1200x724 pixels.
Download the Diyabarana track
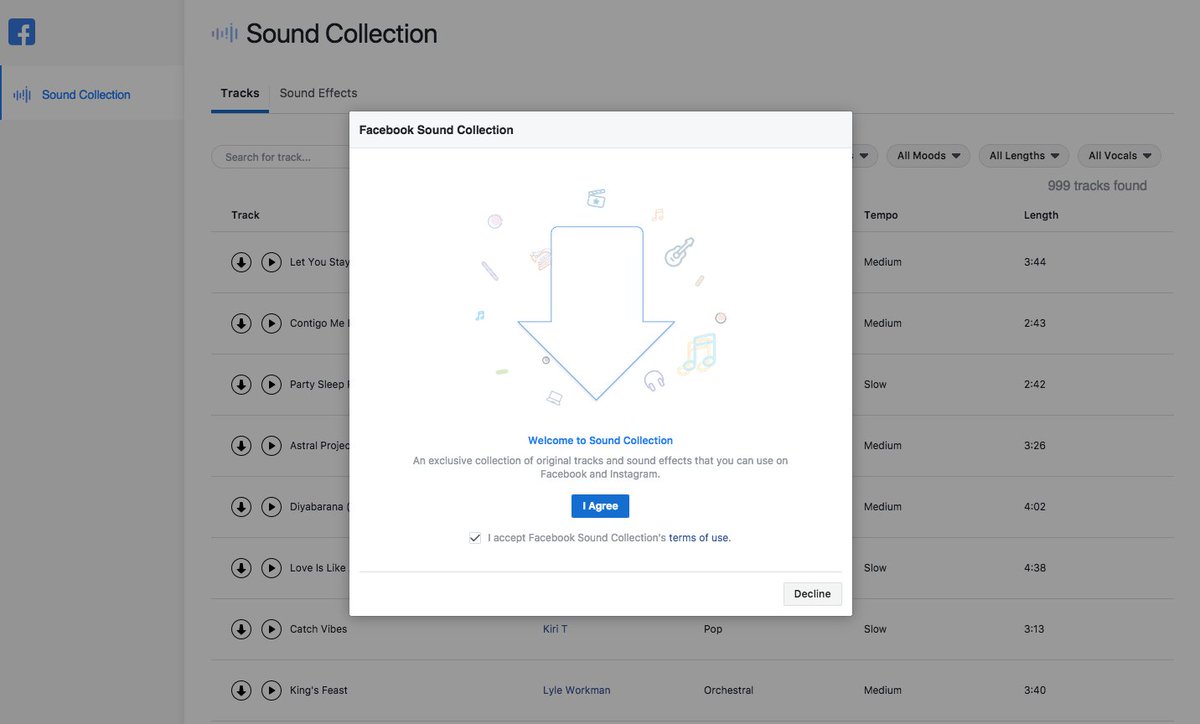click(x=241, y=507)
